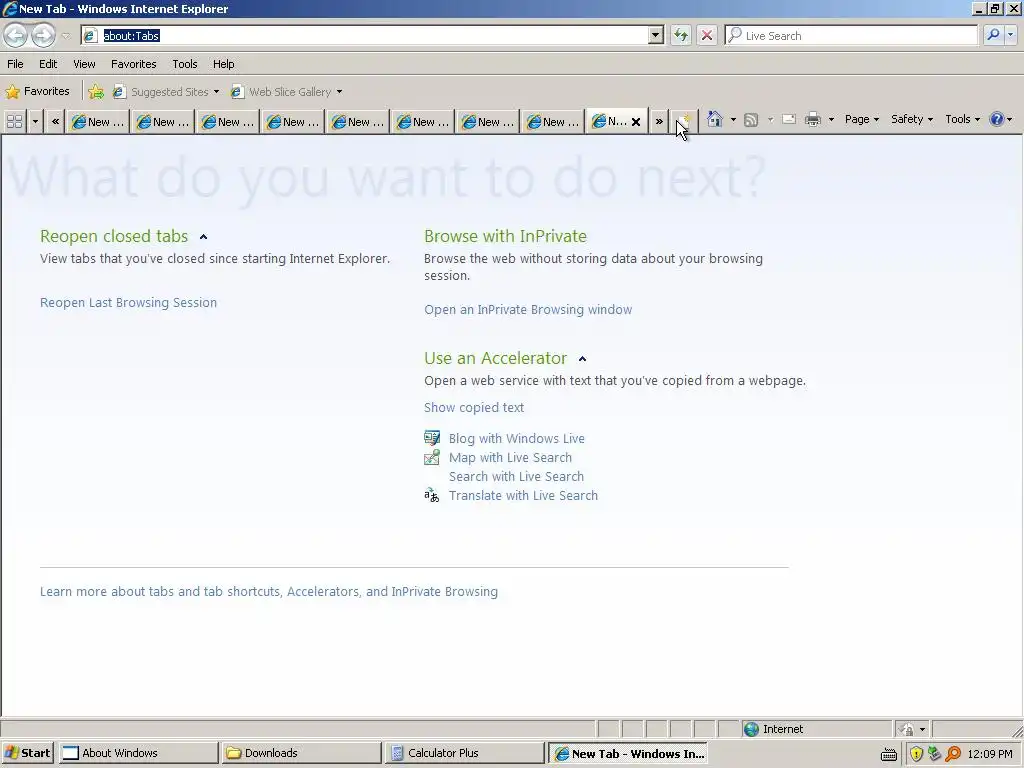
Task: Open Quick Tabs thumbnail view
Action: [14, 121]
